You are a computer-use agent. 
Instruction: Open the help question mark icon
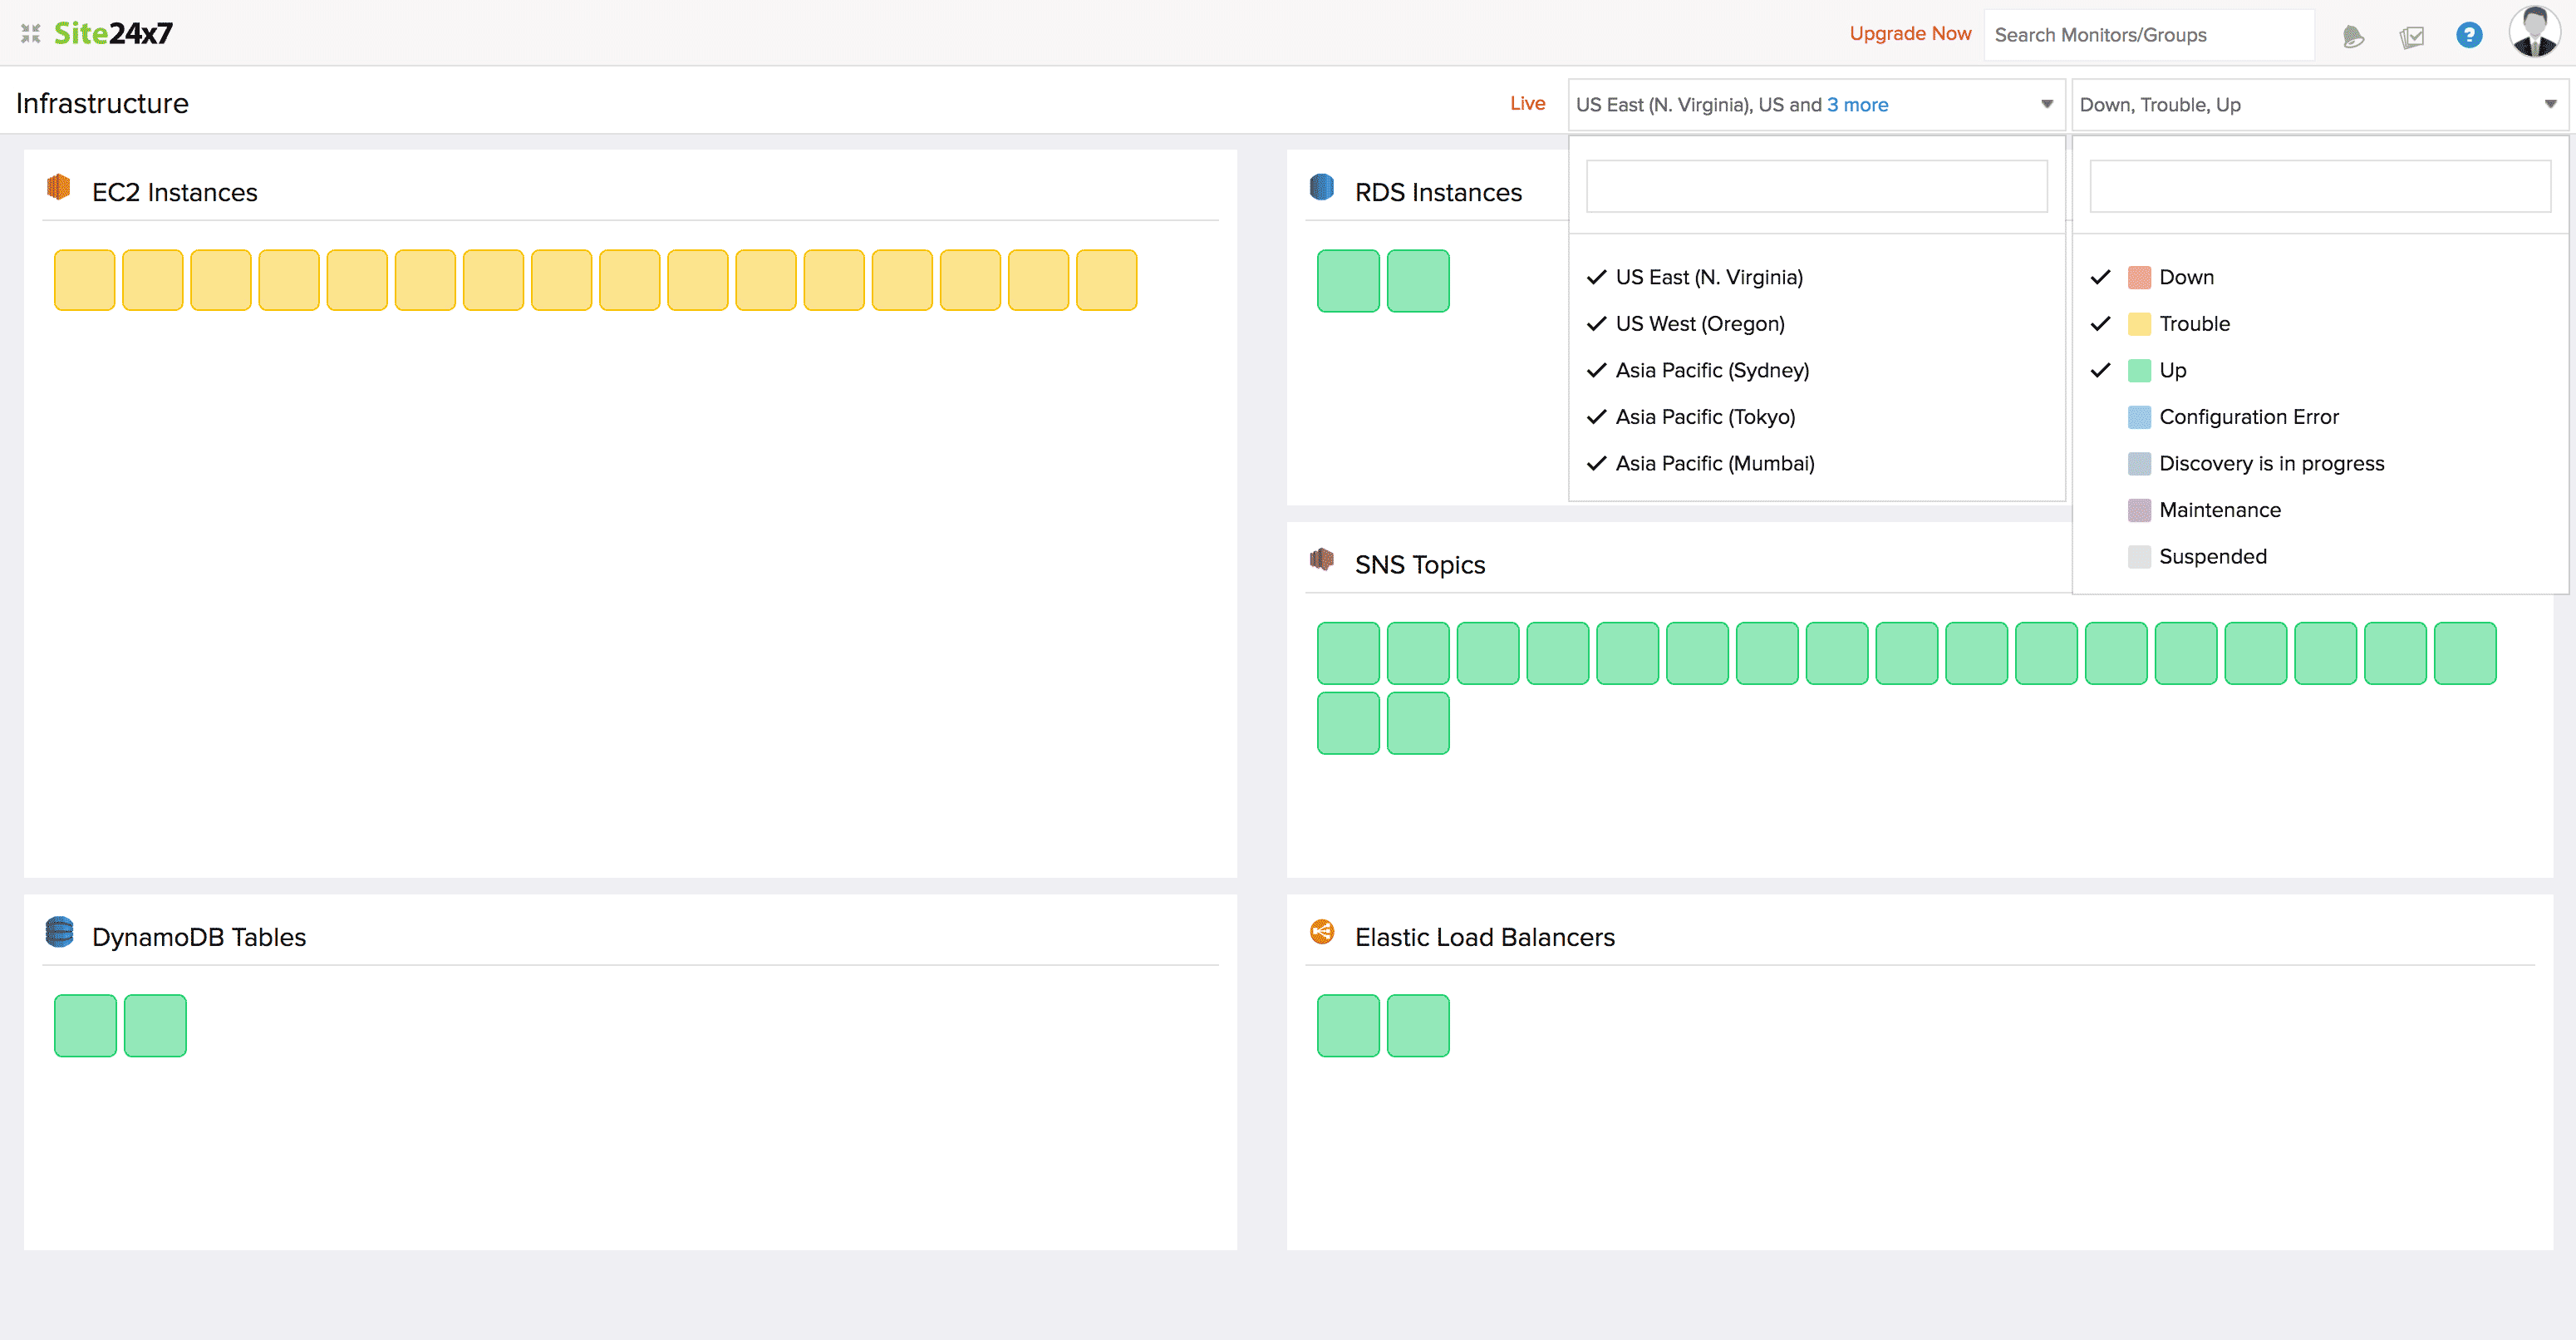tap(2469, 36)
